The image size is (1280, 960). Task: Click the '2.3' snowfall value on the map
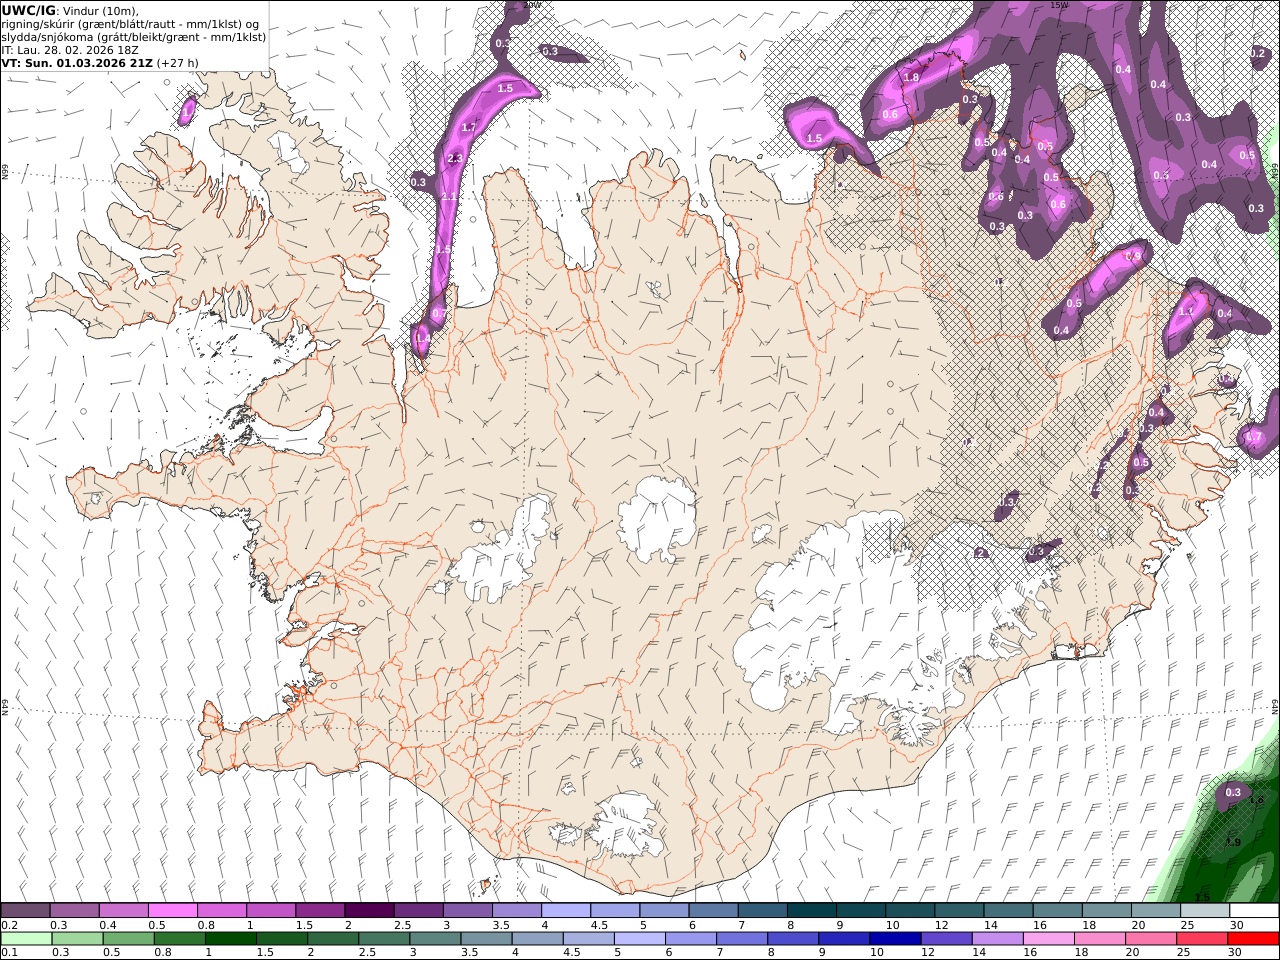click(x=455, y=159)
